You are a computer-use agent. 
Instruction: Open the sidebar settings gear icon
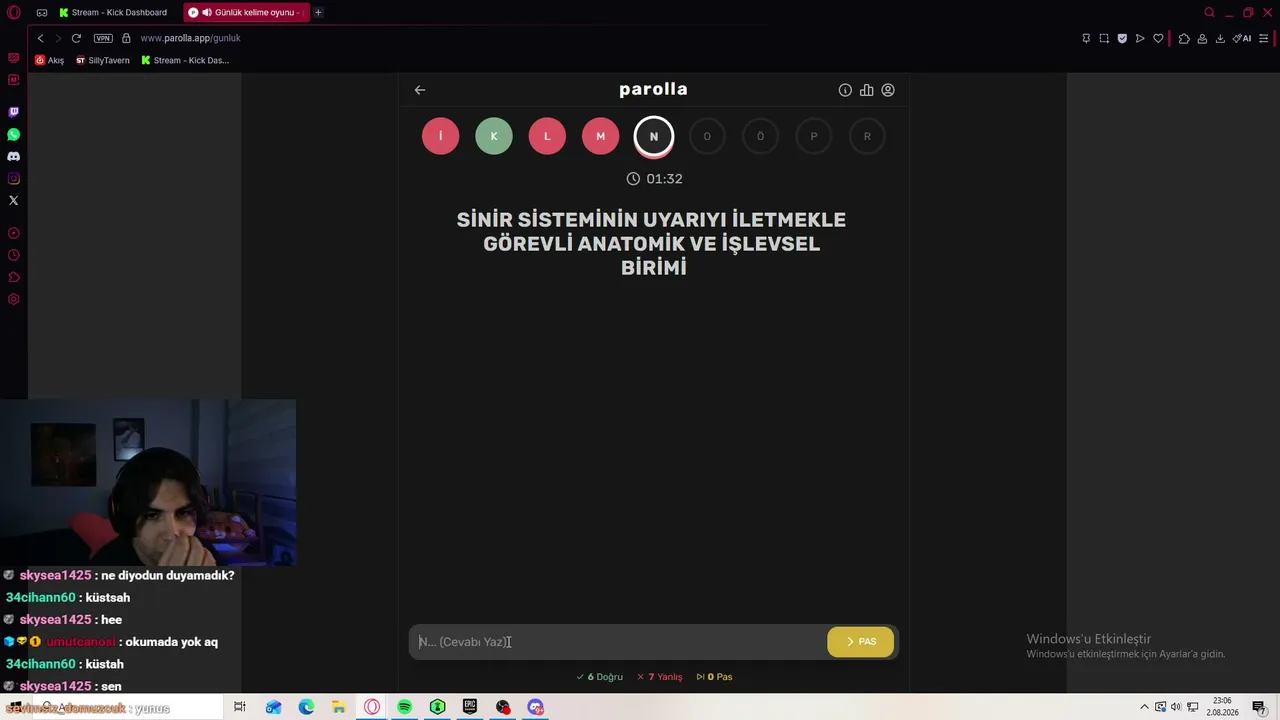click(x=14, y=299)
